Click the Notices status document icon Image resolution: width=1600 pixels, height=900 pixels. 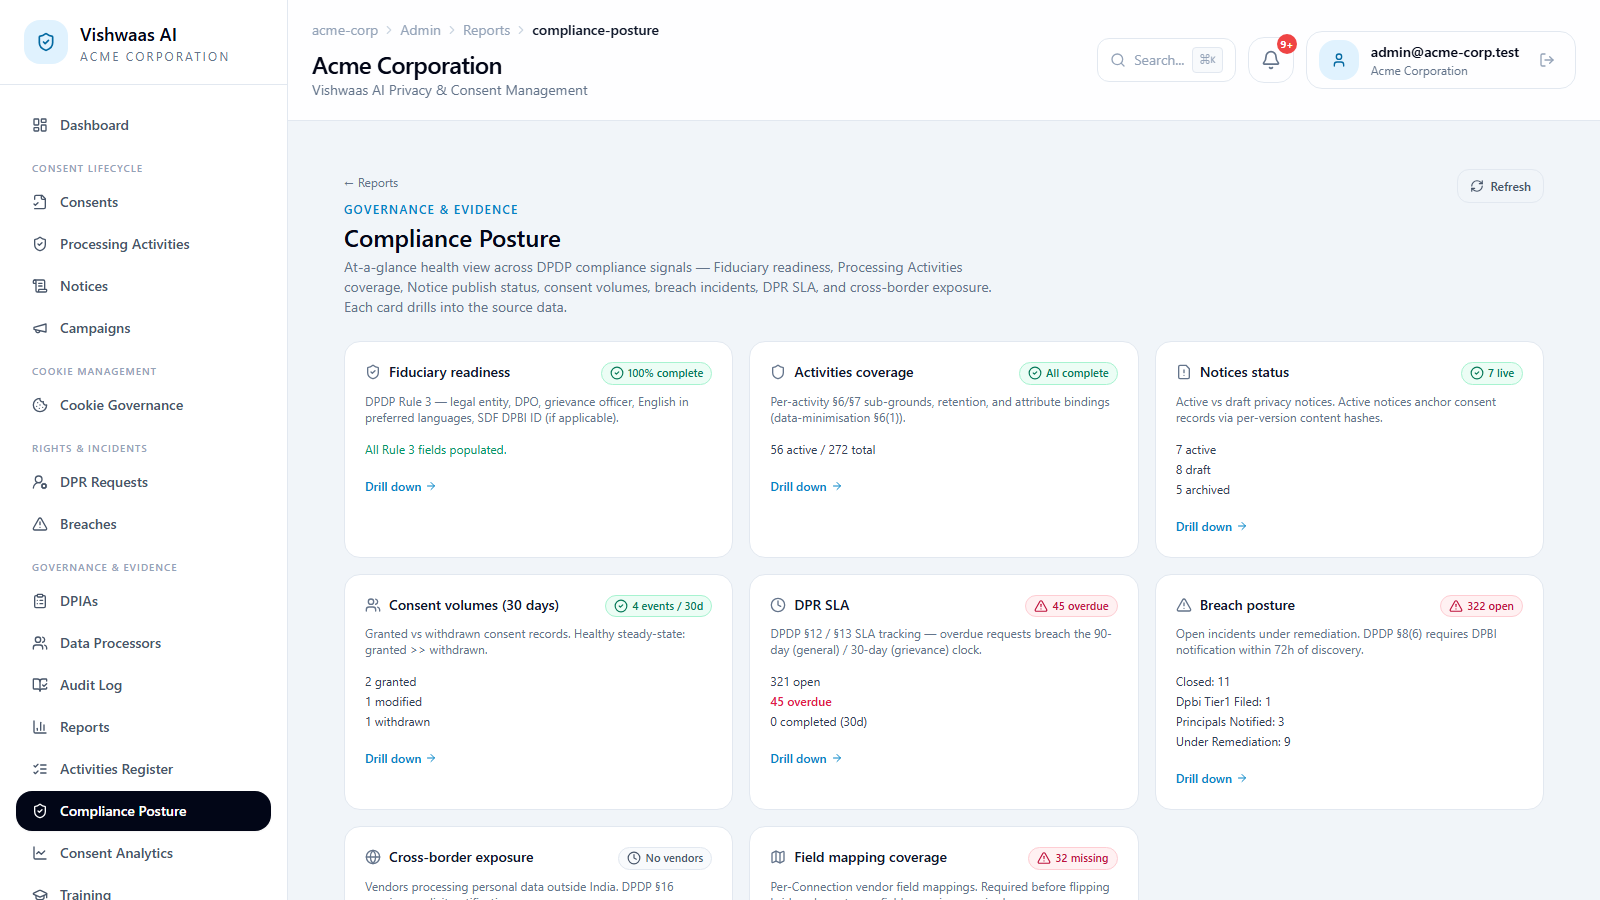point(1184,372)
